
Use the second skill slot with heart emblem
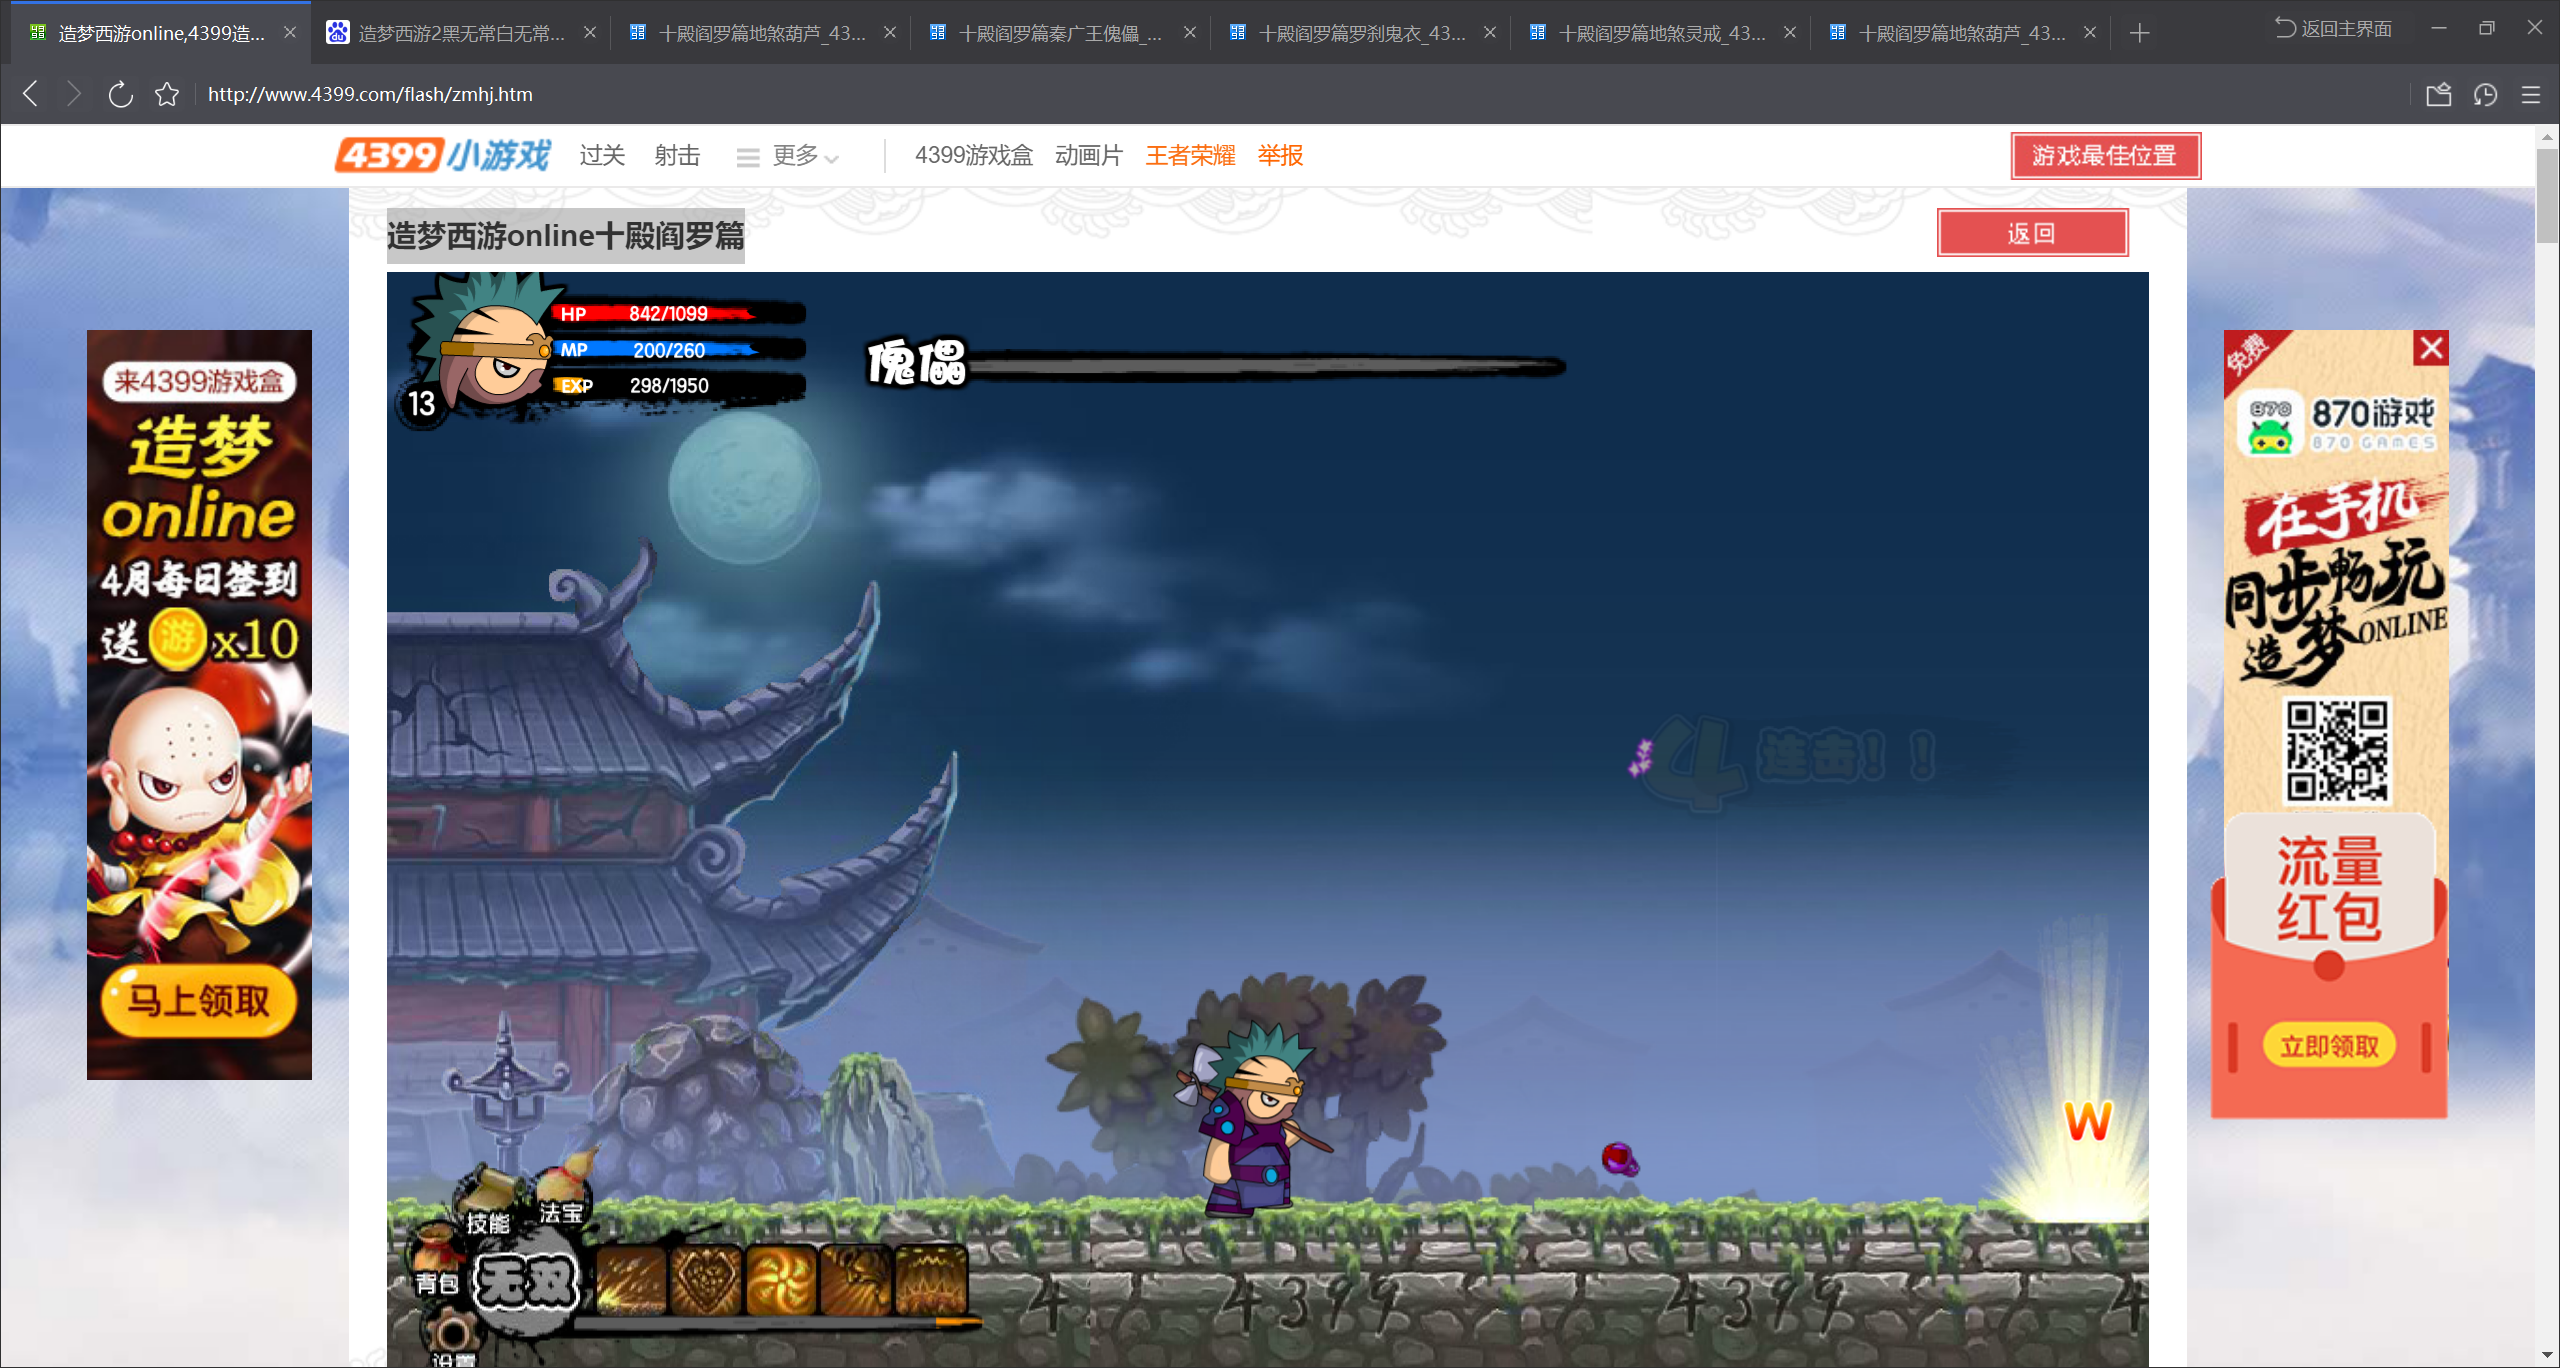[x=707, y=1280]
